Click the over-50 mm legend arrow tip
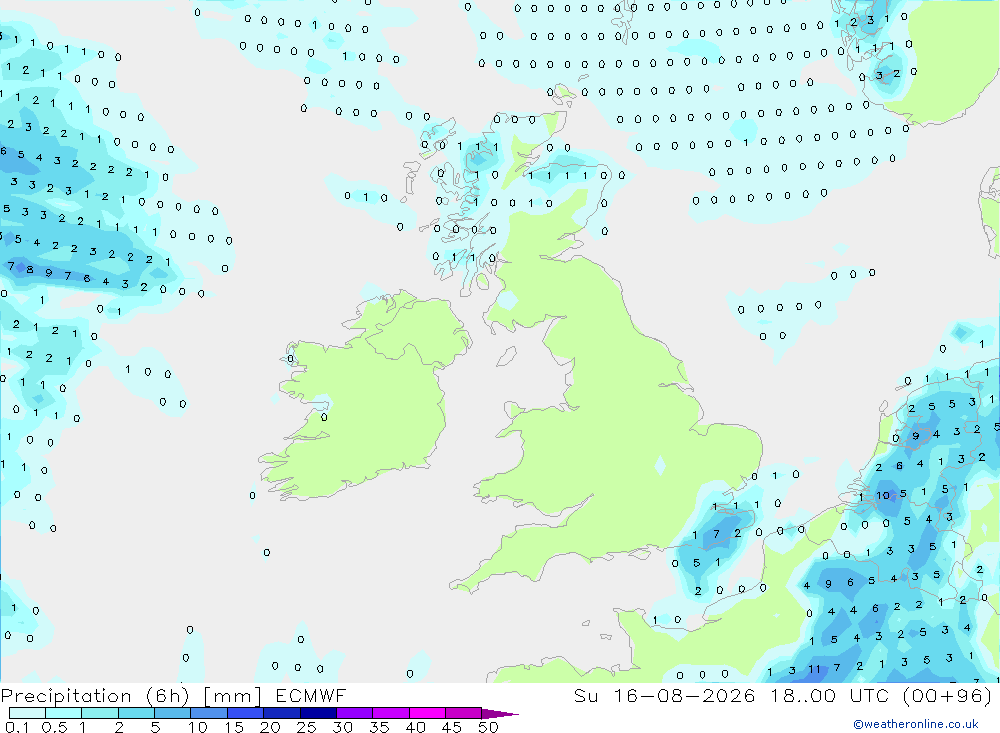Viewport: 1000px width, 733px height. click(x=500, y=714)
